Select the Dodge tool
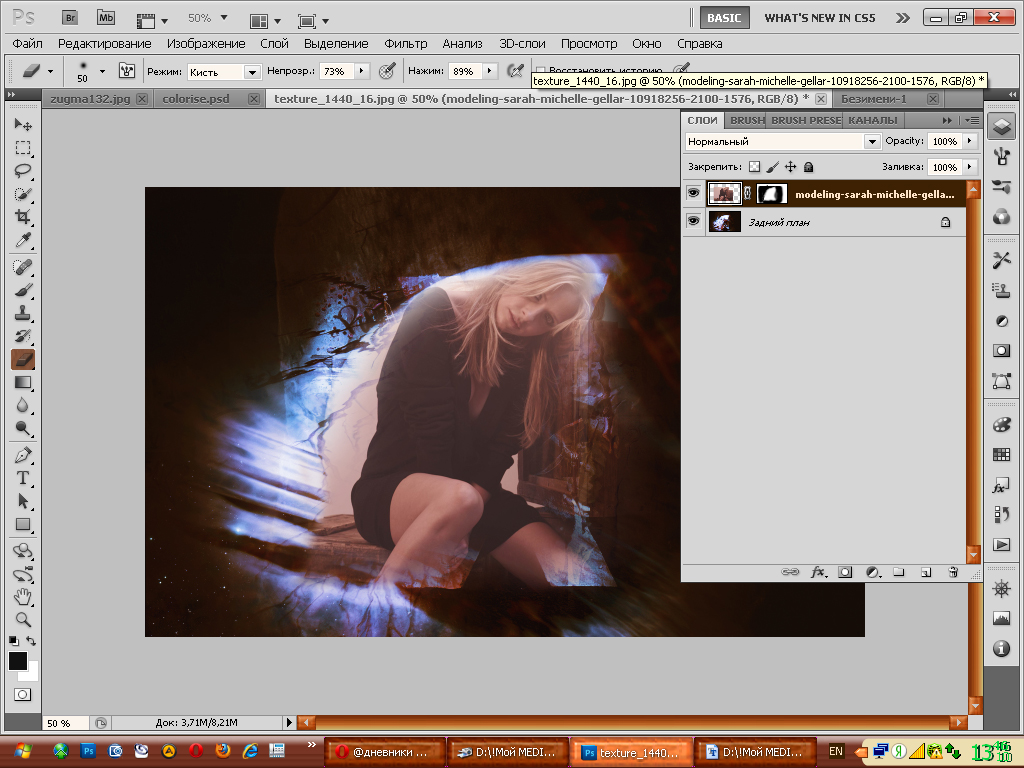The width and height of the screenshot is (1024, 768). click(x=23, y=429)
